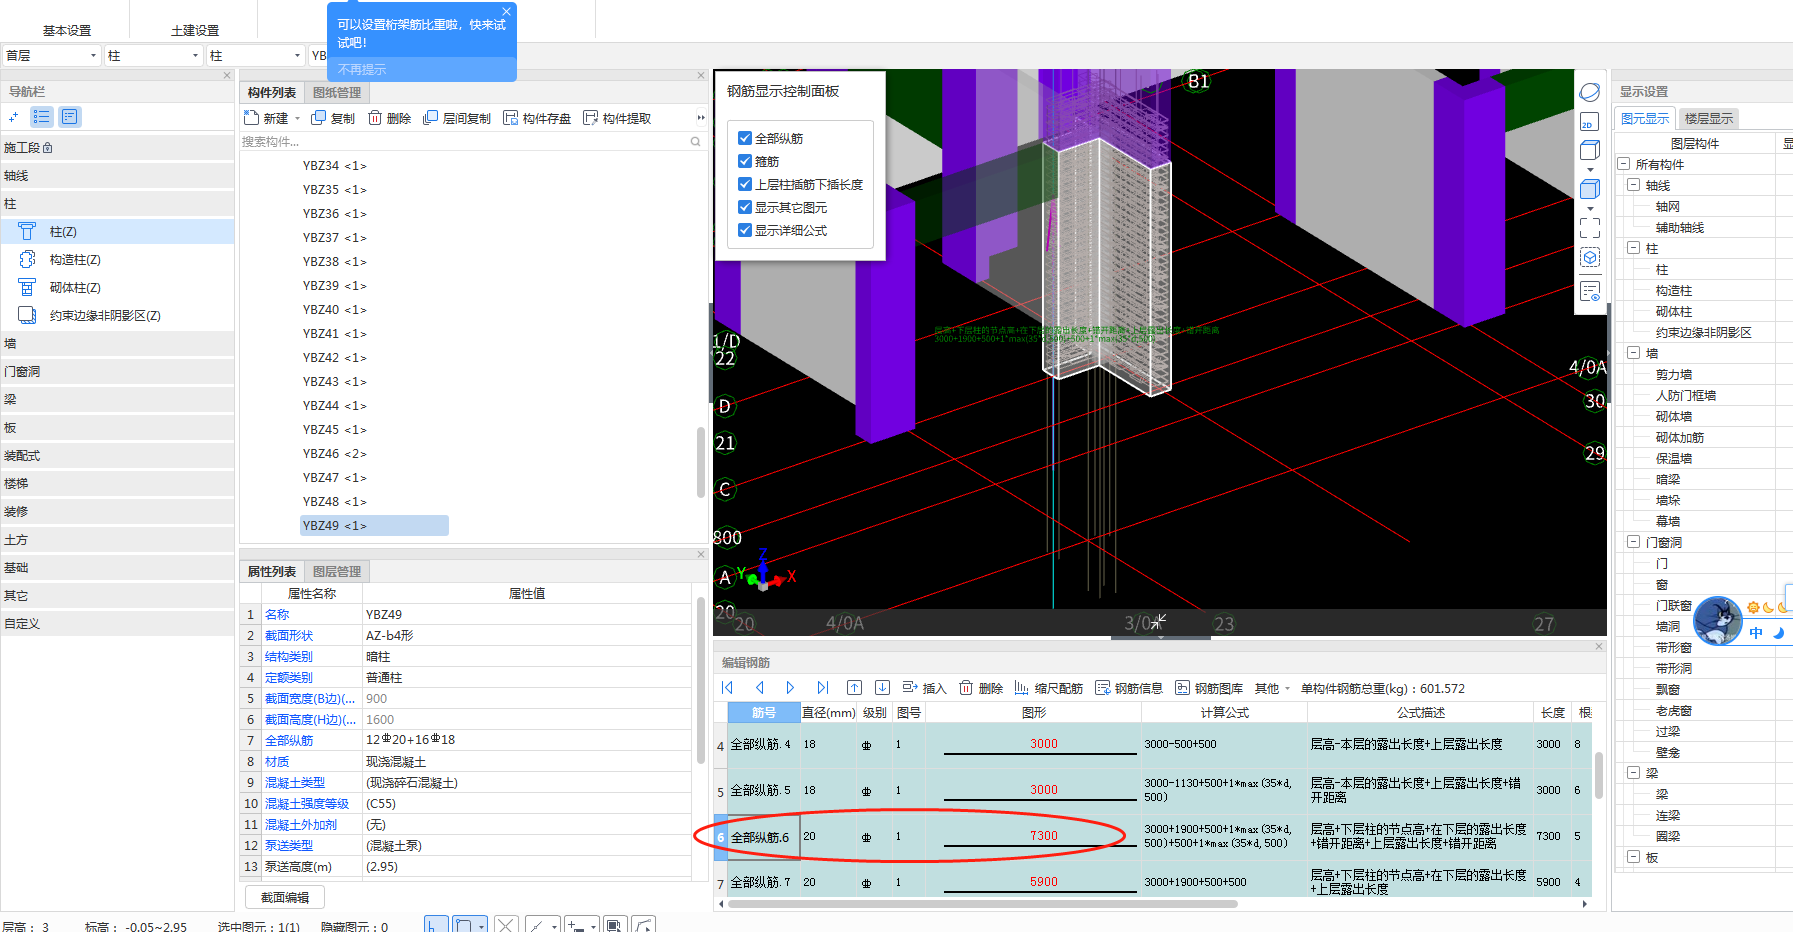Viewport: 1793px width, 932px height.
Task: Switch to 图层管理 tab
Action: pyautogui.click(x=337, y=572)
